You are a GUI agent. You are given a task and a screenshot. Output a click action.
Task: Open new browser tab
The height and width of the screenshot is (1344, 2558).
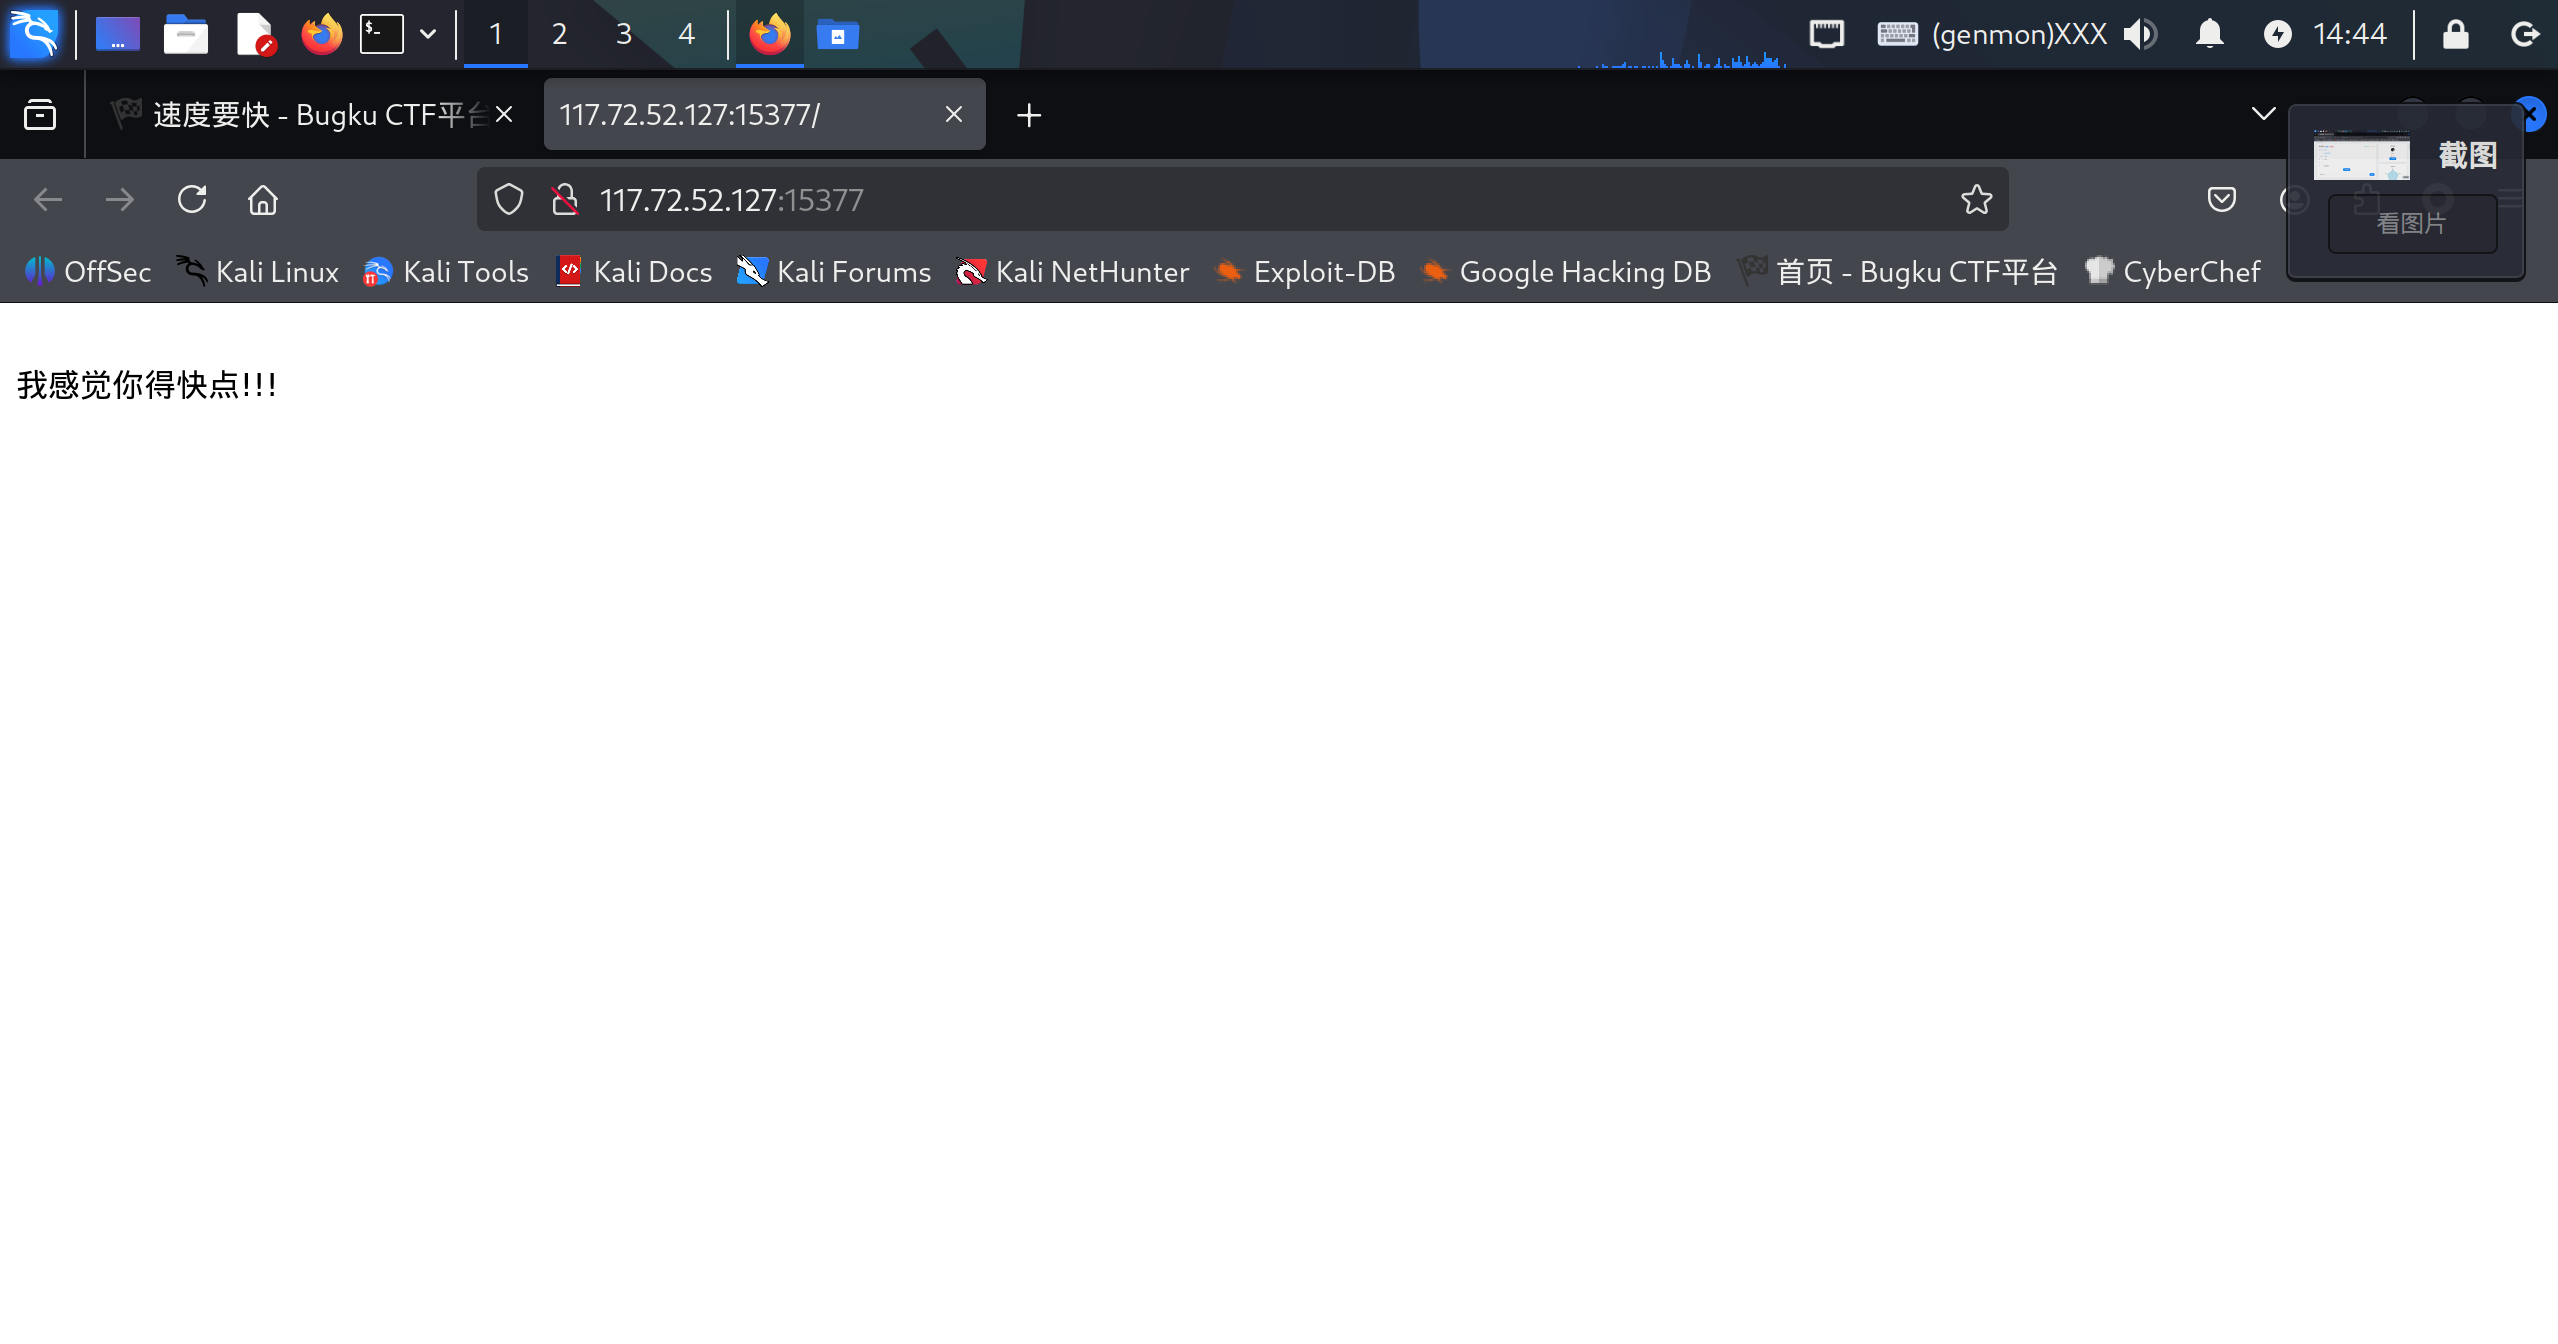click(x=1028, y=115)
